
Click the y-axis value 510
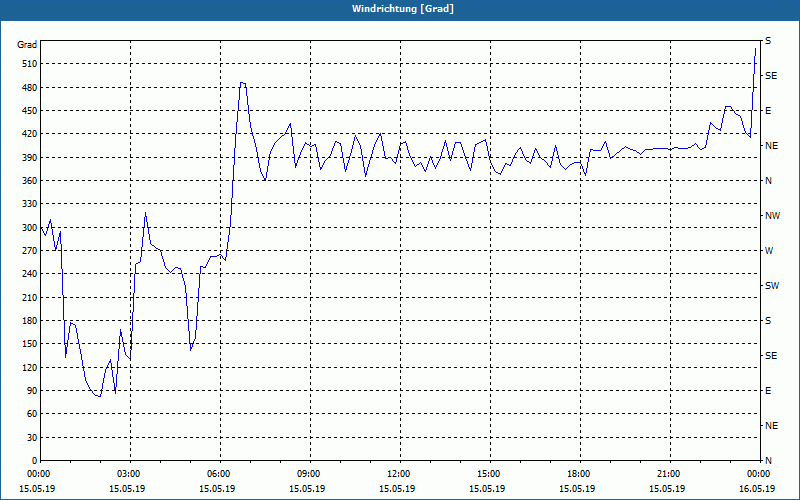click(x=30, y=64)
